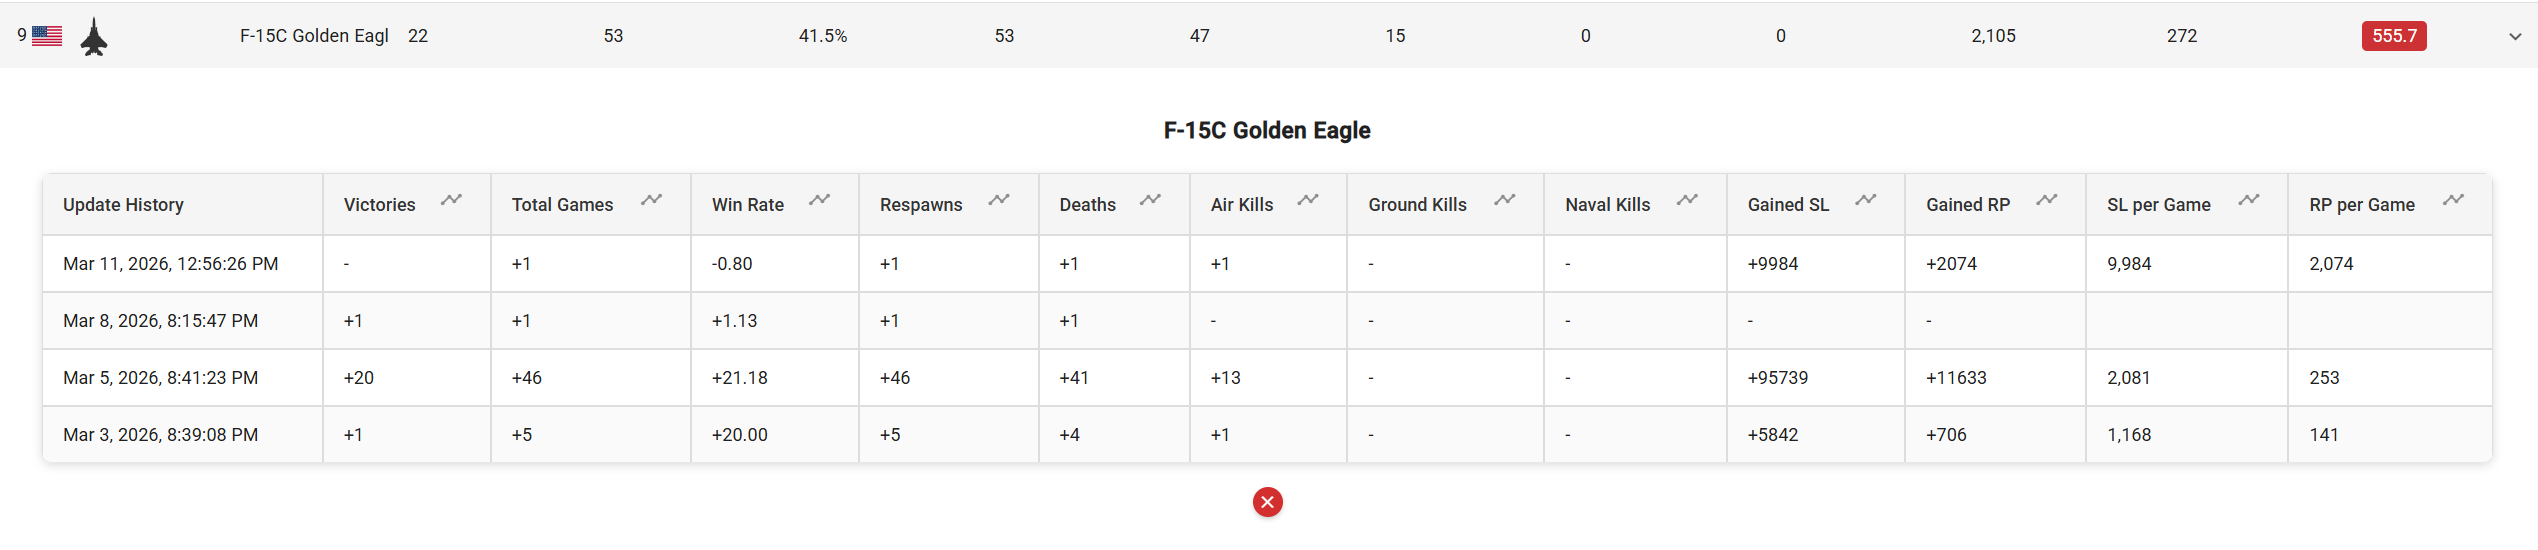Close the F-15C details with red X

click(1267, 502)
